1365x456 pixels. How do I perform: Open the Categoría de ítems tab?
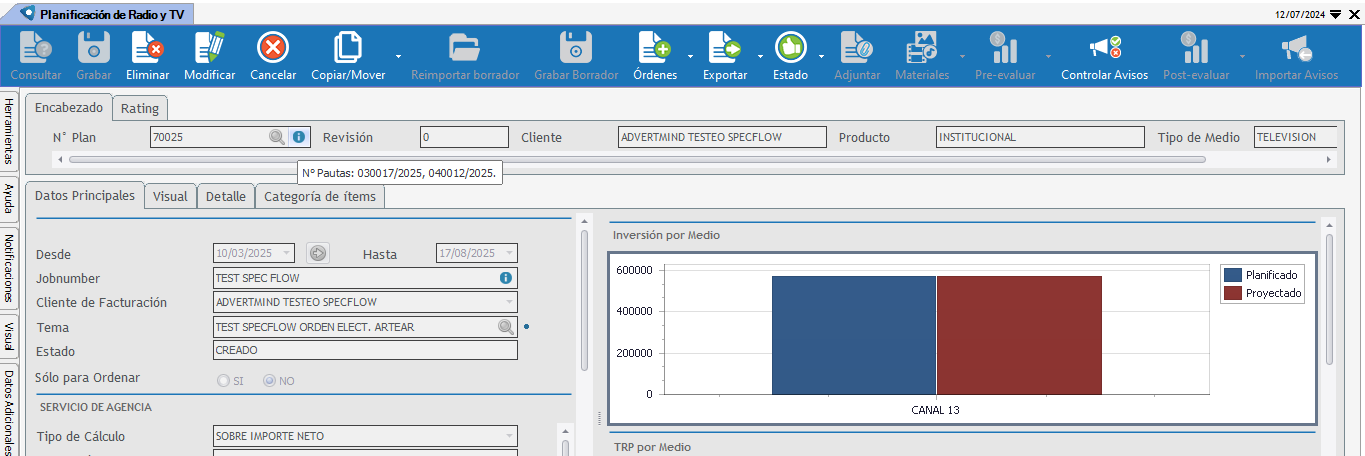point(320,197)
